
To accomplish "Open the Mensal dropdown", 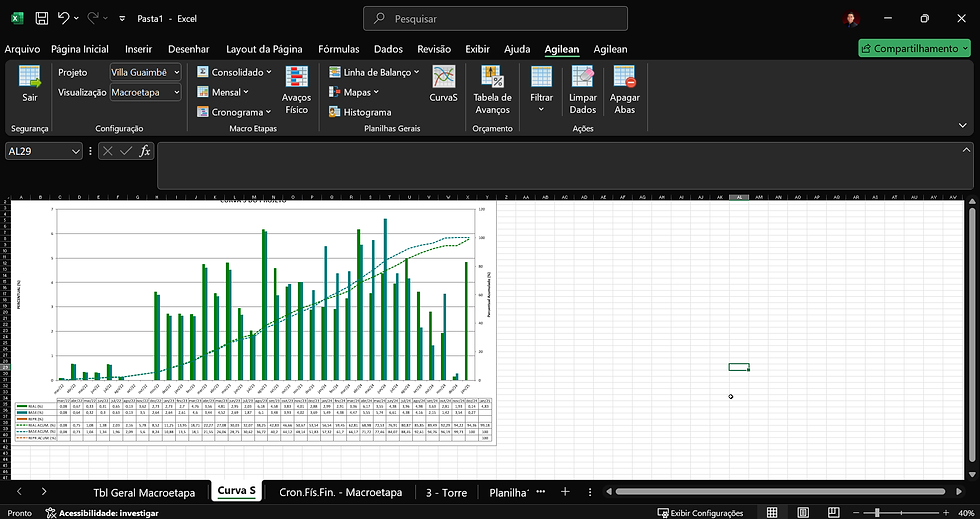I will pos(222,92).
